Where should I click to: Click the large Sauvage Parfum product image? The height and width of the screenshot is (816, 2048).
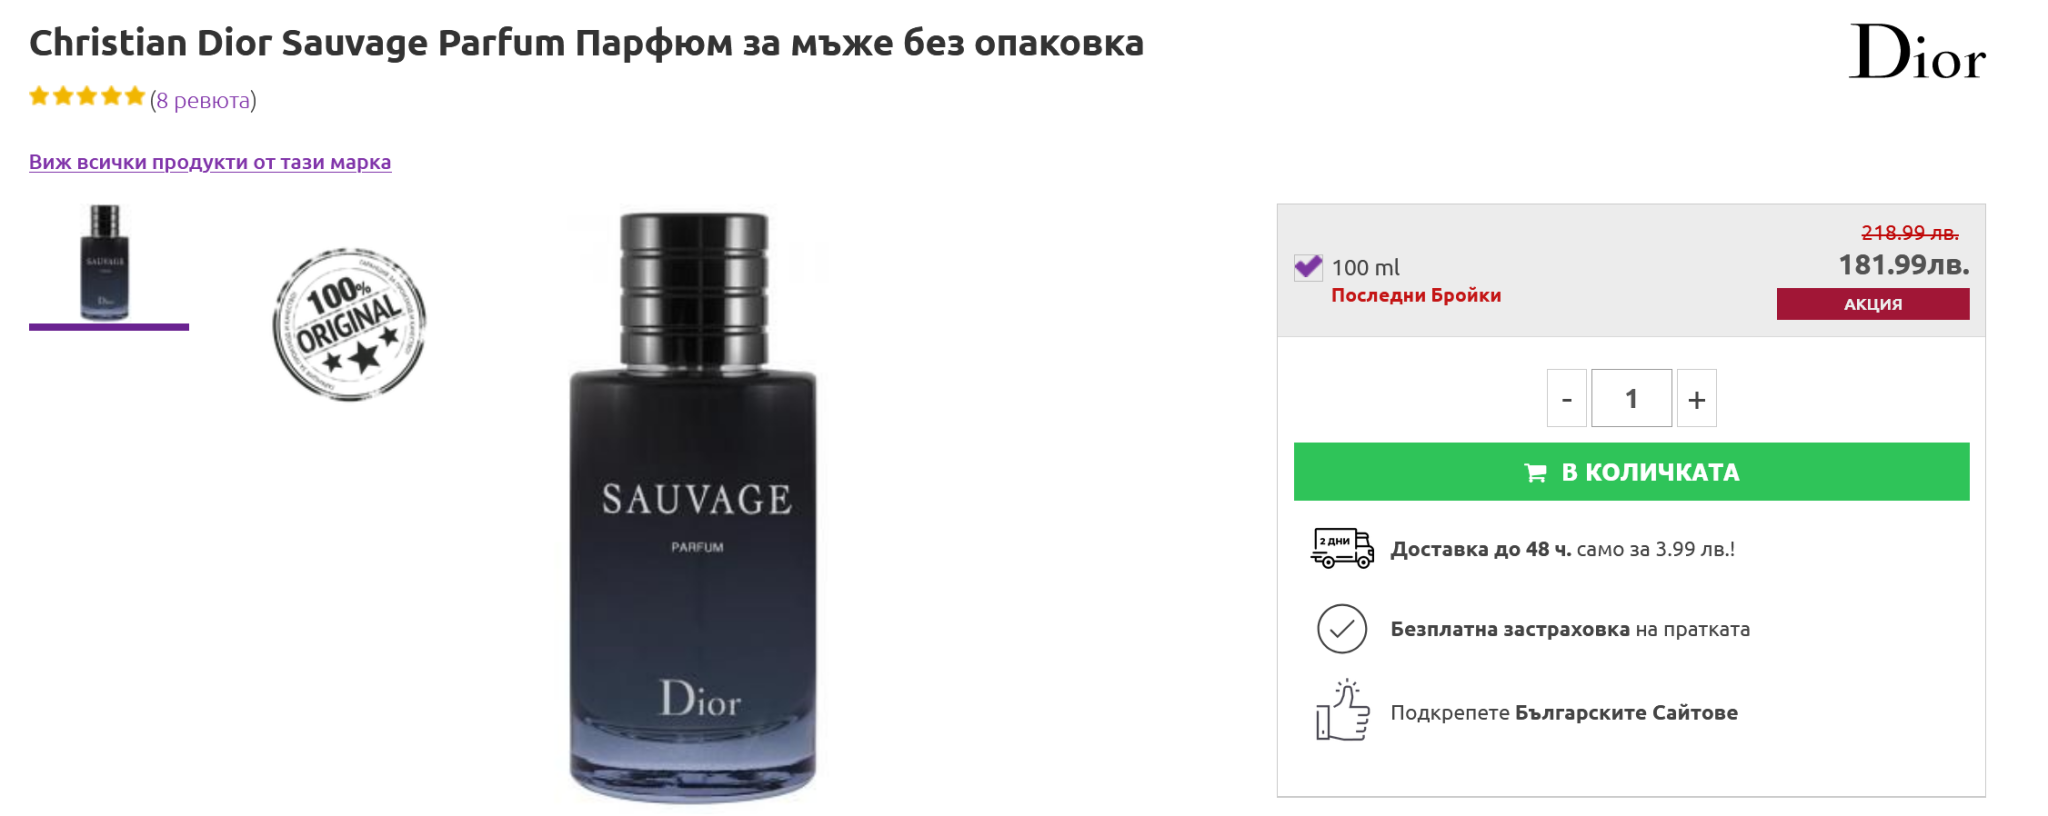coord(694,507)
